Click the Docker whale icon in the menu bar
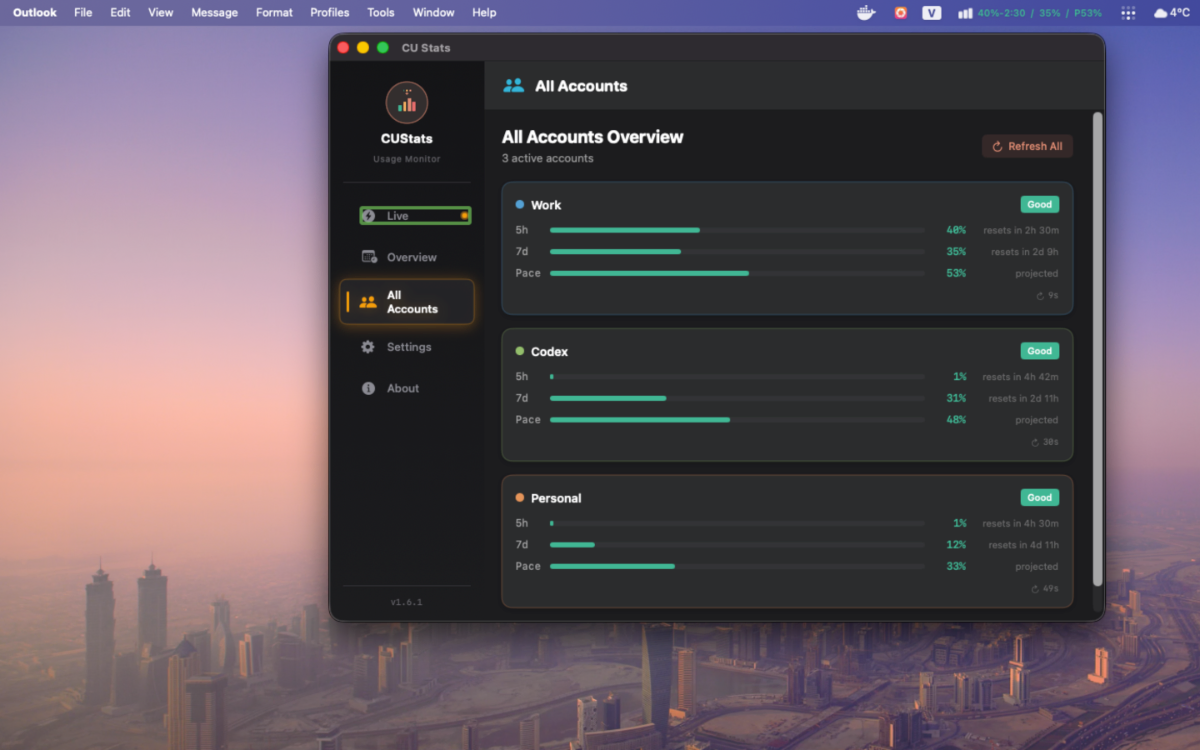The image size is (1200, 750). click(x=865, y=13)
